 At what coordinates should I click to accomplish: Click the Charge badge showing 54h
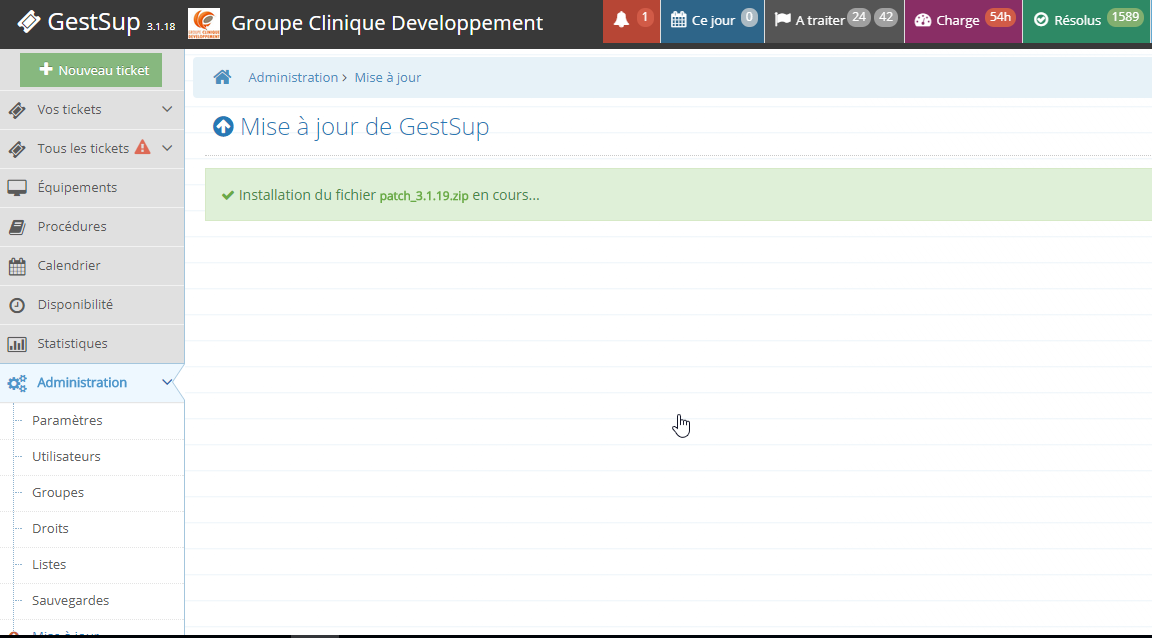click(x=1000, y=17)
